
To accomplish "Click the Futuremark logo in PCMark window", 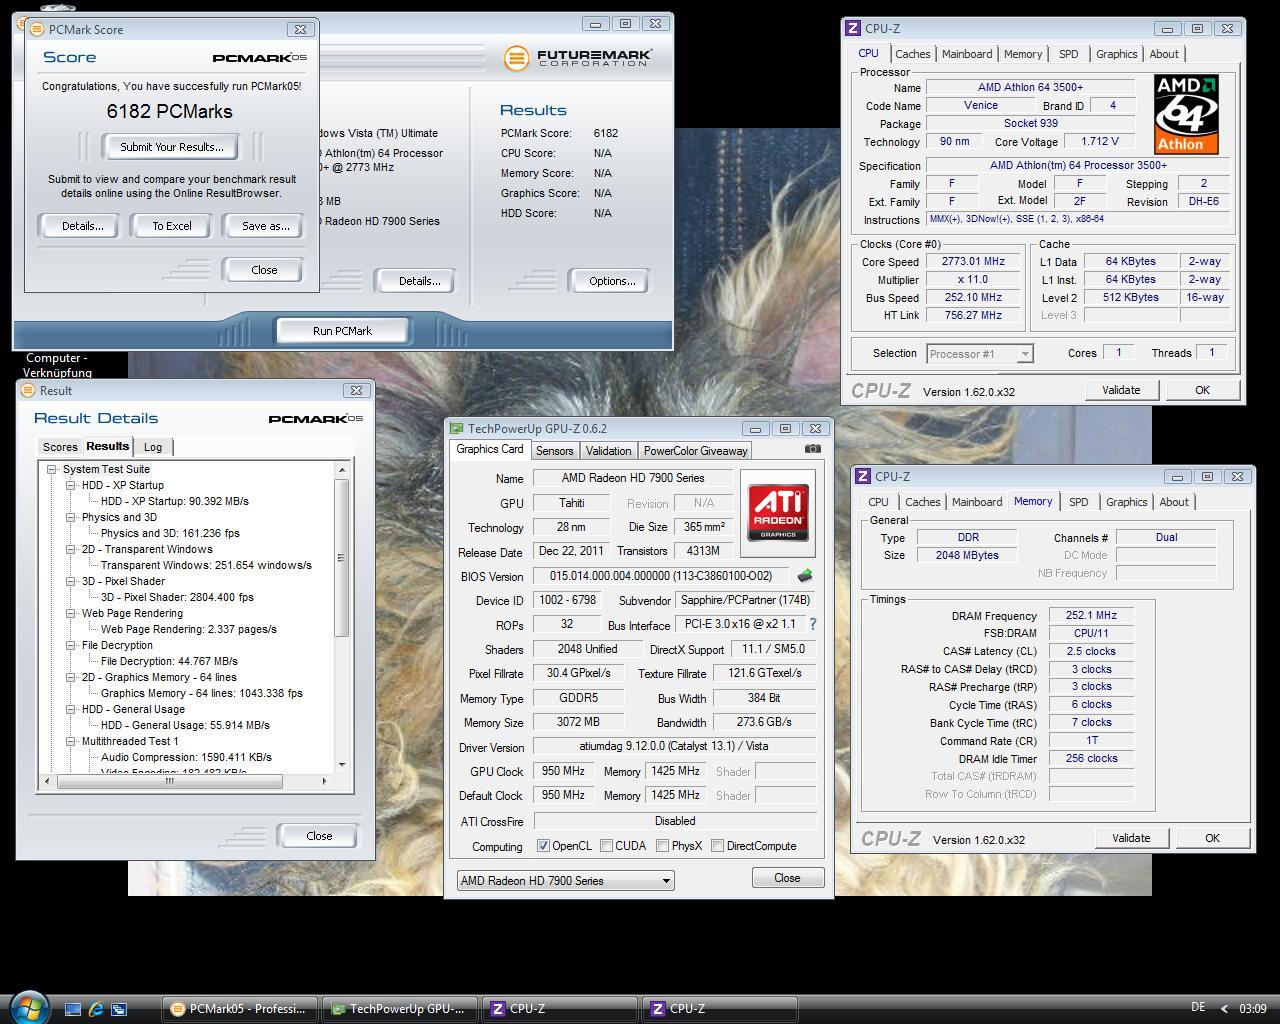I will pos(577,58).
